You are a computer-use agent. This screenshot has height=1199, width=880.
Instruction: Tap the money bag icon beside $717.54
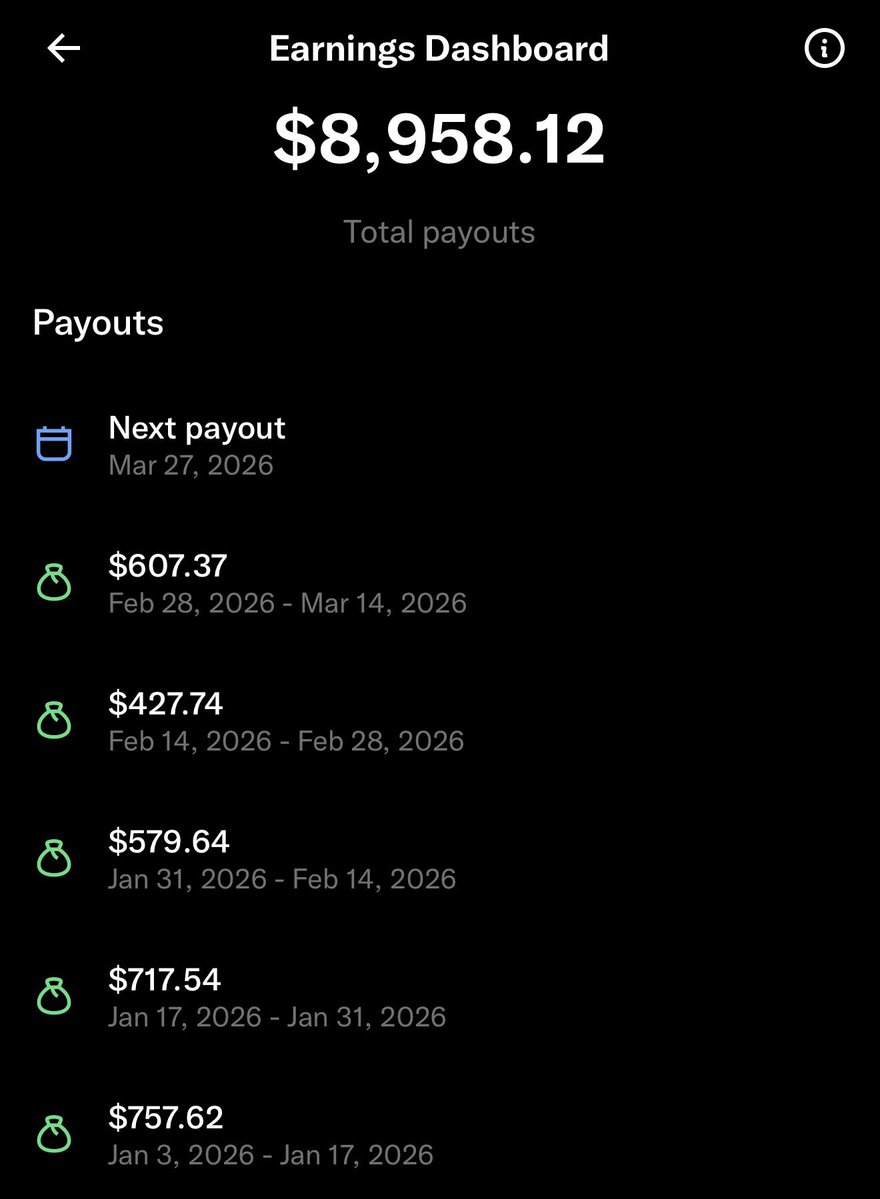click(54, 997)
